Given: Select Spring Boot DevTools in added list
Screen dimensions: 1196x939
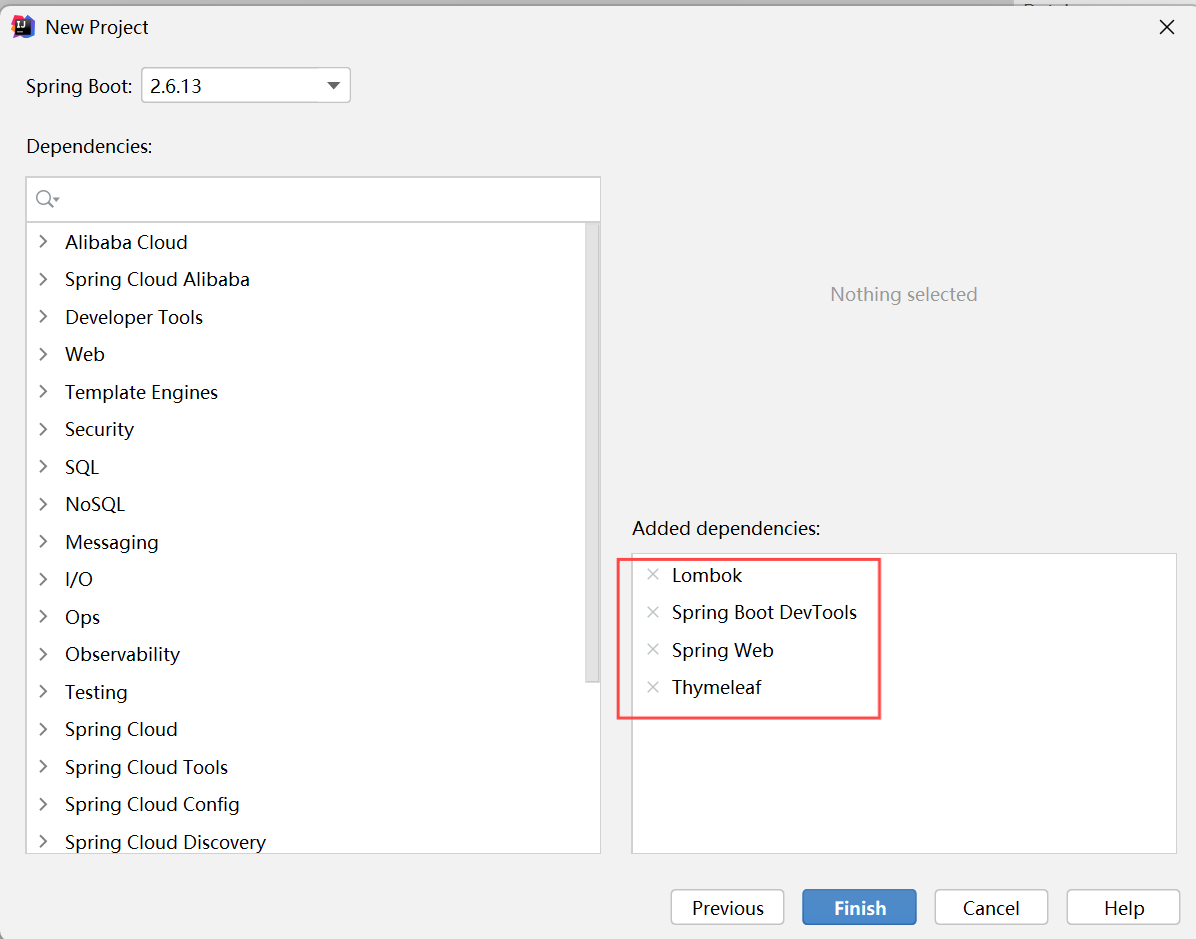Looking at the screenshot, I should [x=764, y=613].
